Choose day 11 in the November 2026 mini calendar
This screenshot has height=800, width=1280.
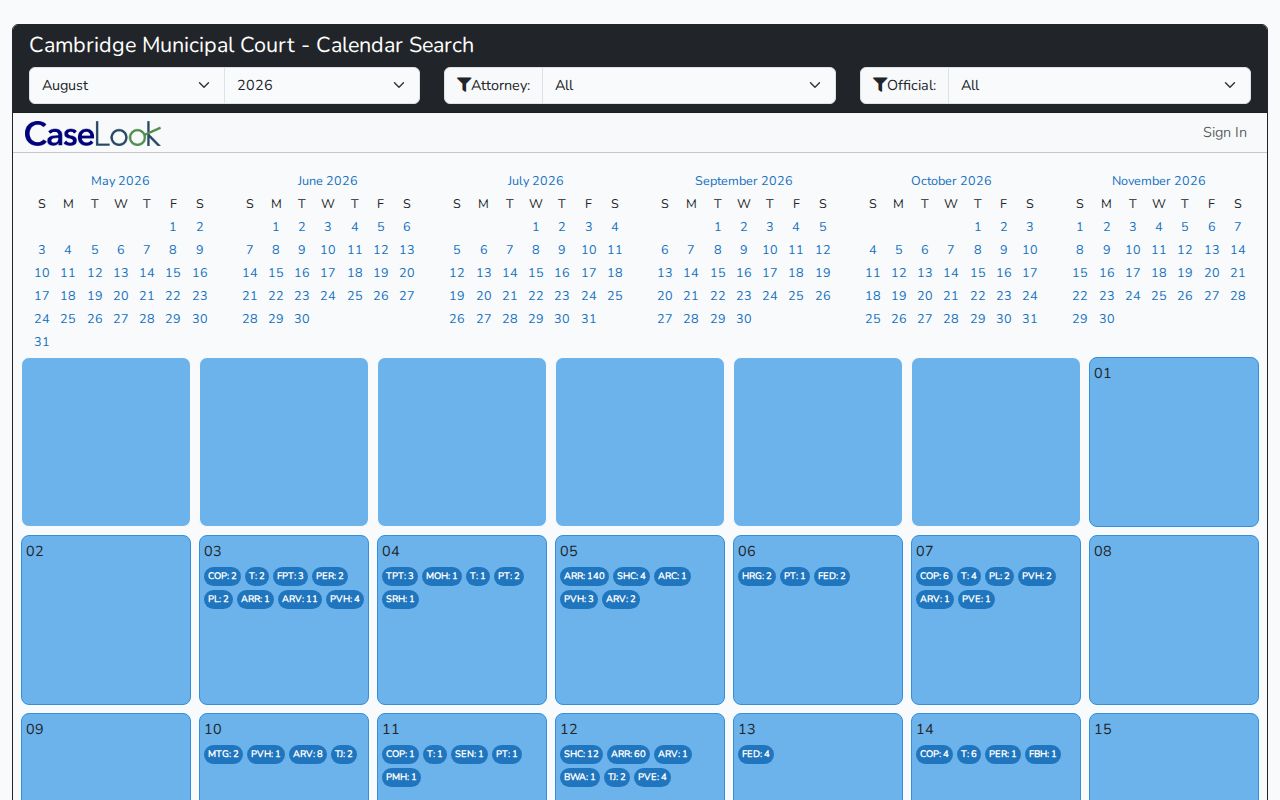coord(1159,250)
